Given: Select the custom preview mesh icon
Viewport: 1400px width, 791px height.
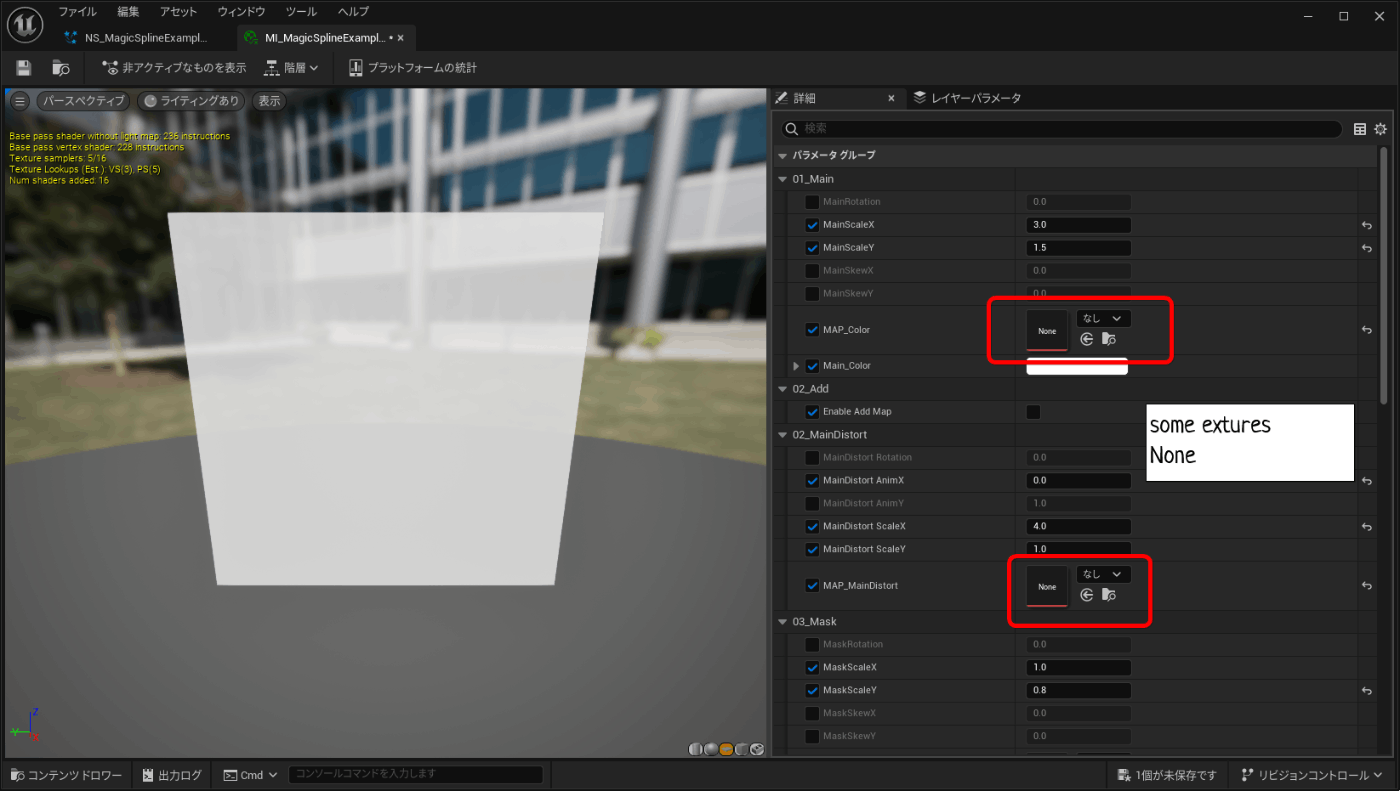Looking at the screenshot, I should coord(757,749).
